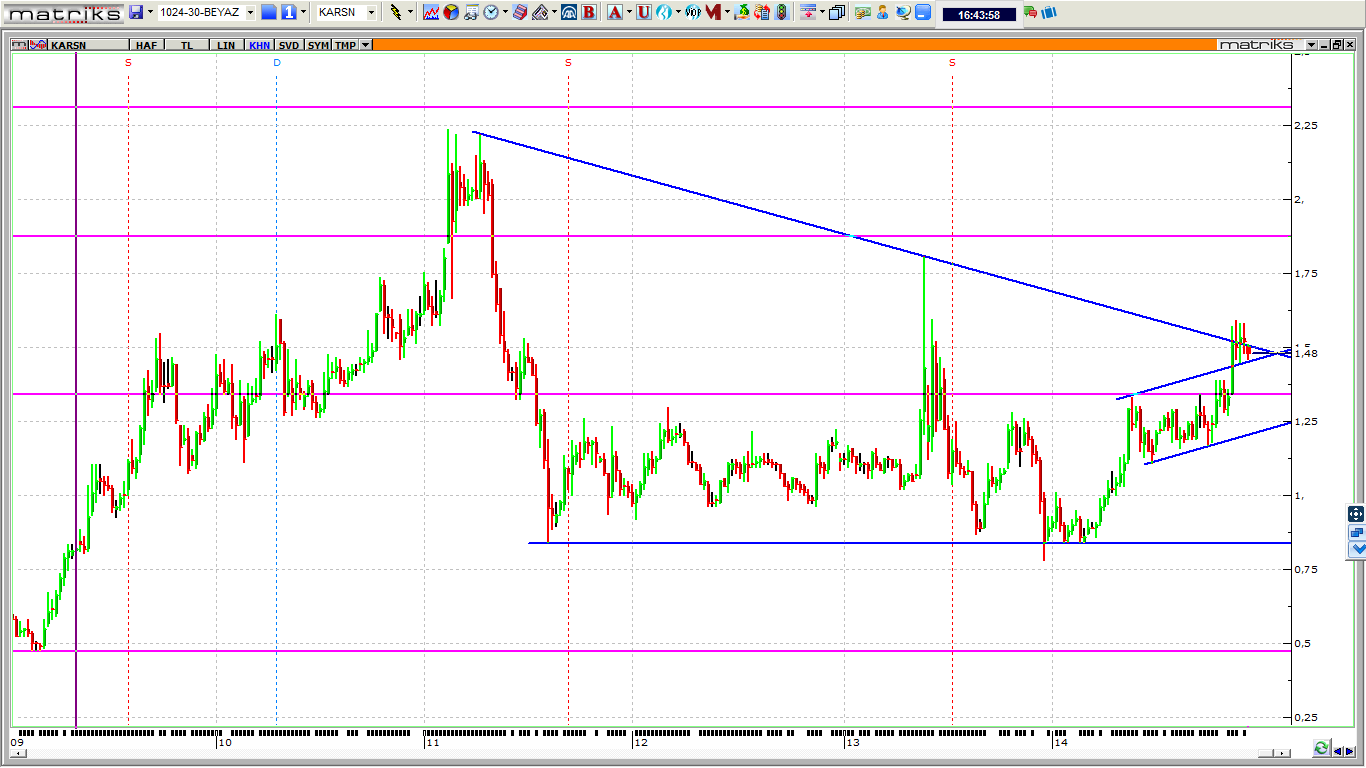Click the green refresh icon below chart

point(1322,748)
